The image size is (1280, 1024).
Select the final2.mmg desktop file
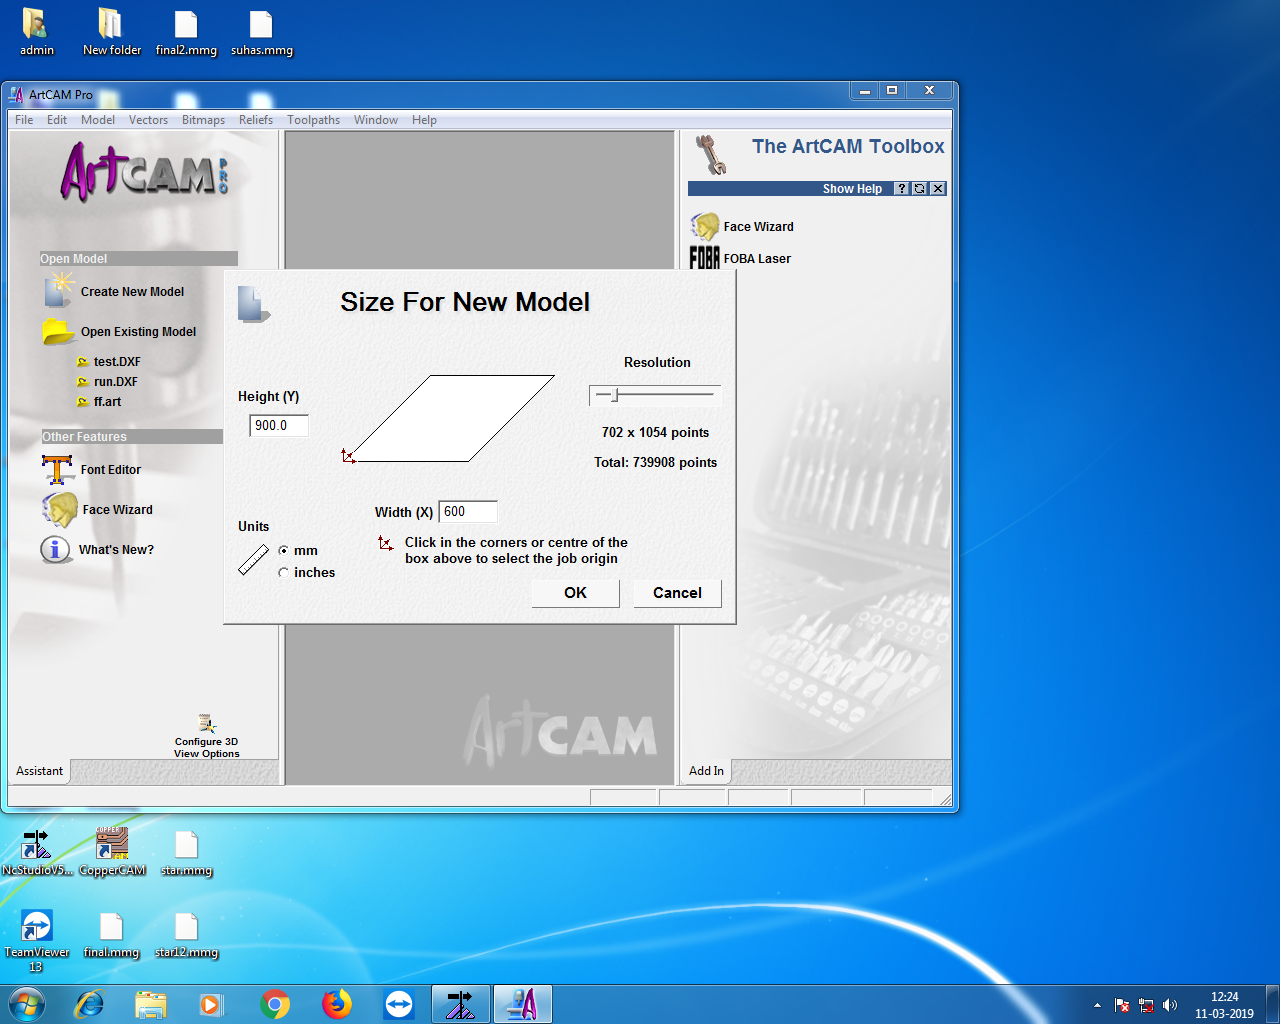click(186, 32)
